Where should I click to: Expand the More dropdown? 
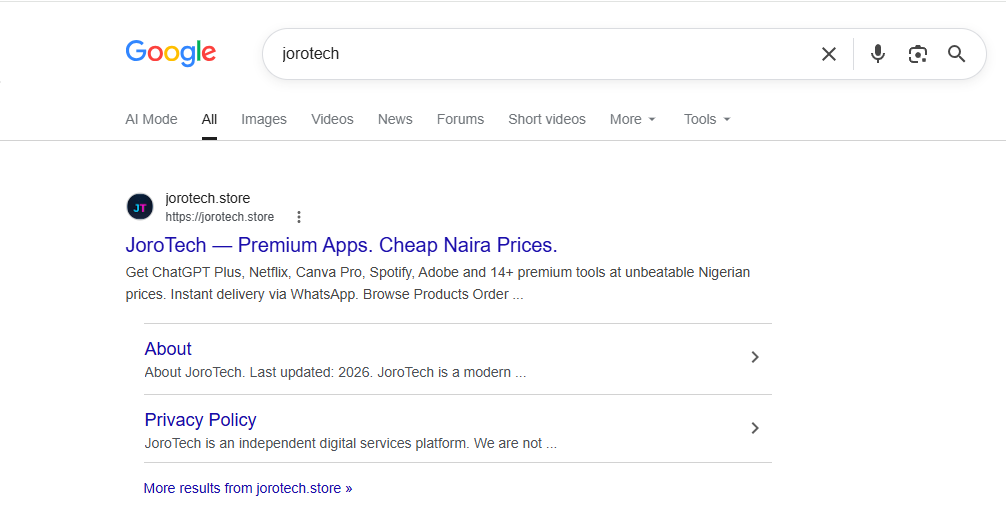coord(633,119)
